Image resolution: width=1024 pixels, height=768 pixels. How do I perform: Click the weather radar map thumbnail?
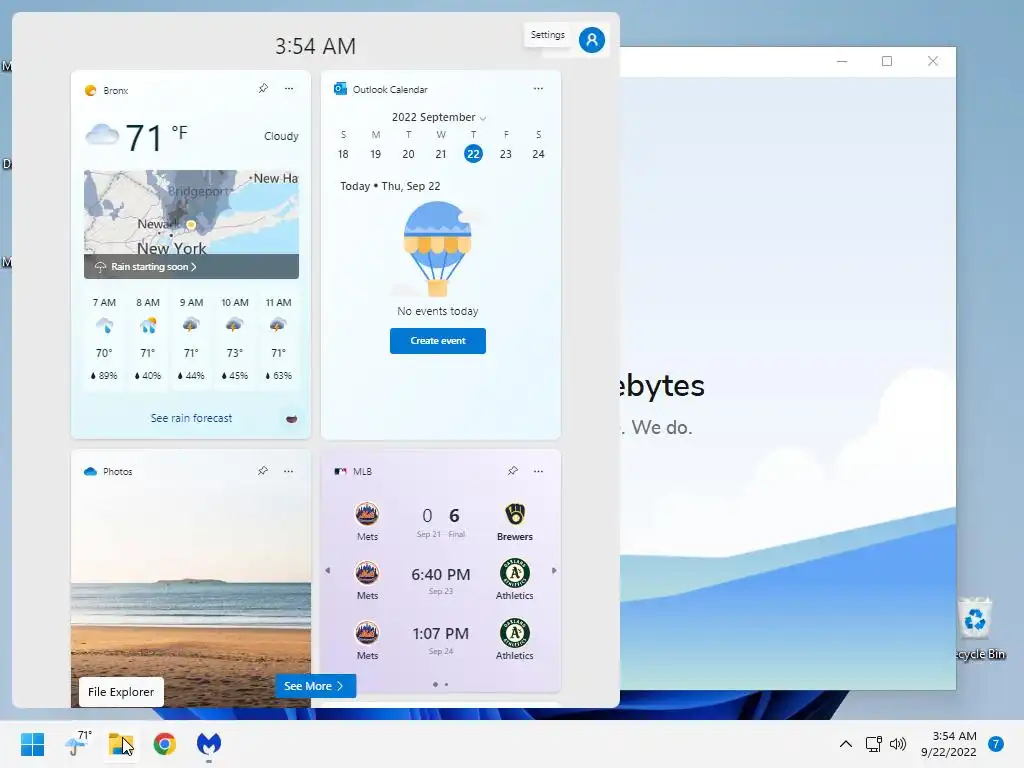coord(191,212)
